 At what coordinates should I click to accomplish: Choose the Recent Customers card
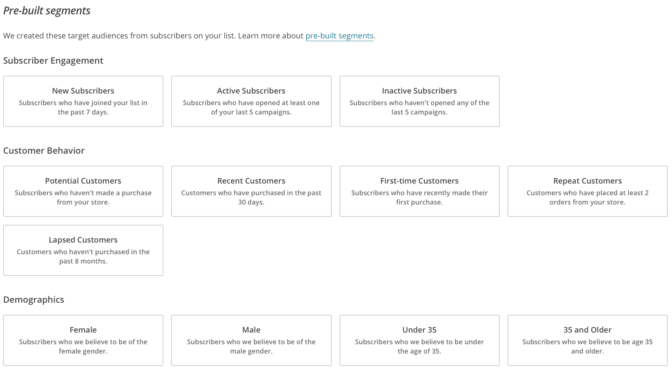(251, 191)
